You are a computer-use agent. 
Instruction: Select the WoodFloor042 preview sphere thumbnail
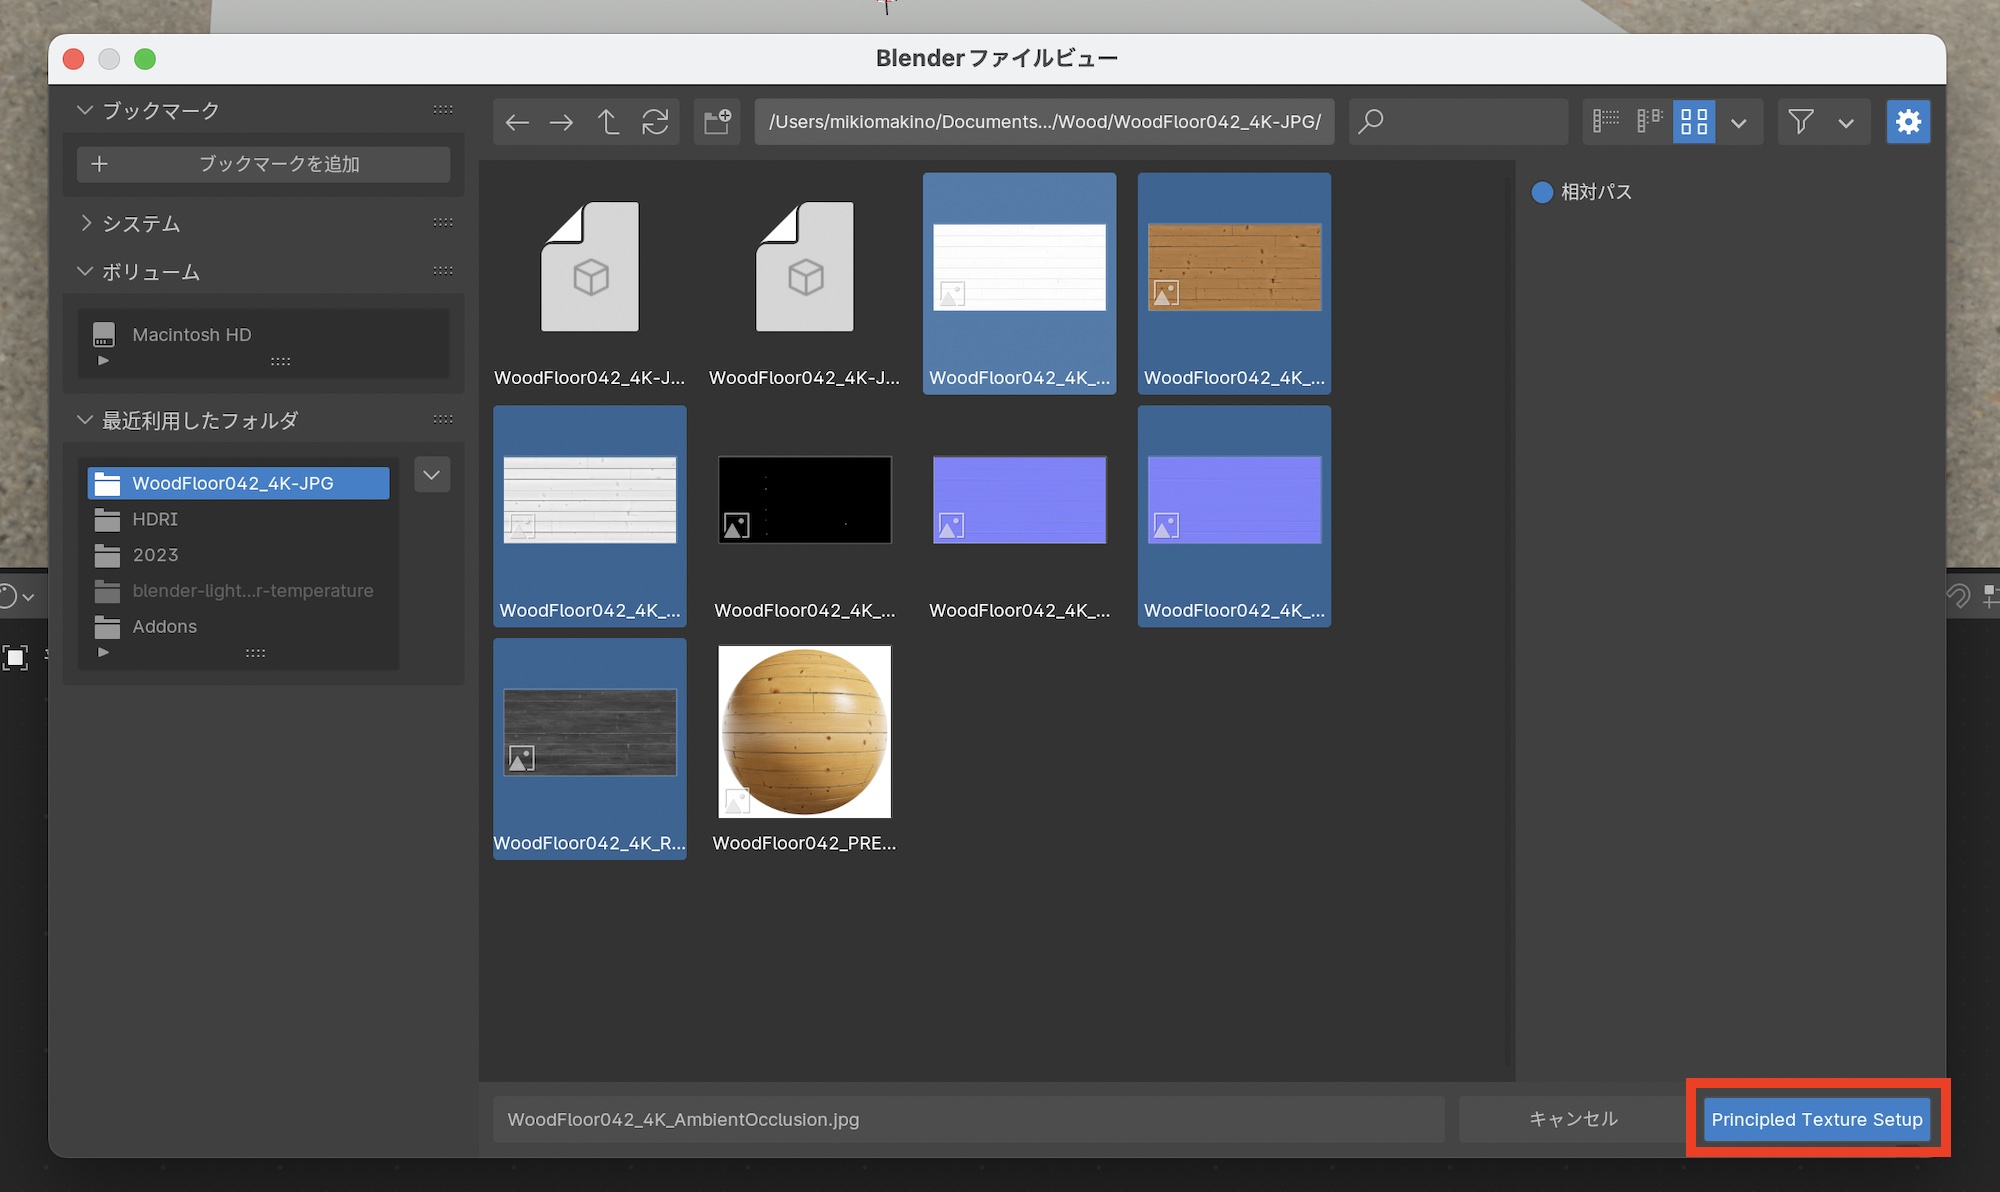click(x=804, y=733)
